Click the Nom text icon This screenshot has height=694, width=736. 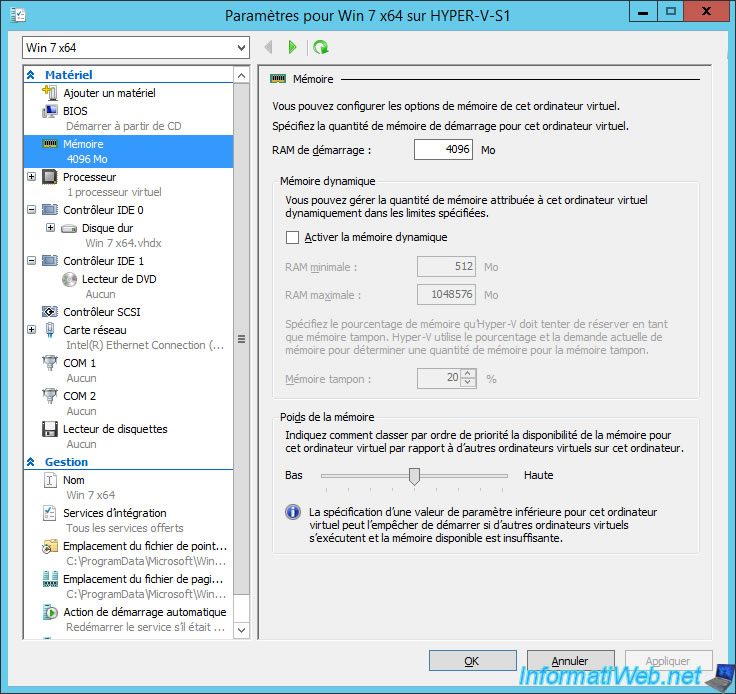click(50, 480)
